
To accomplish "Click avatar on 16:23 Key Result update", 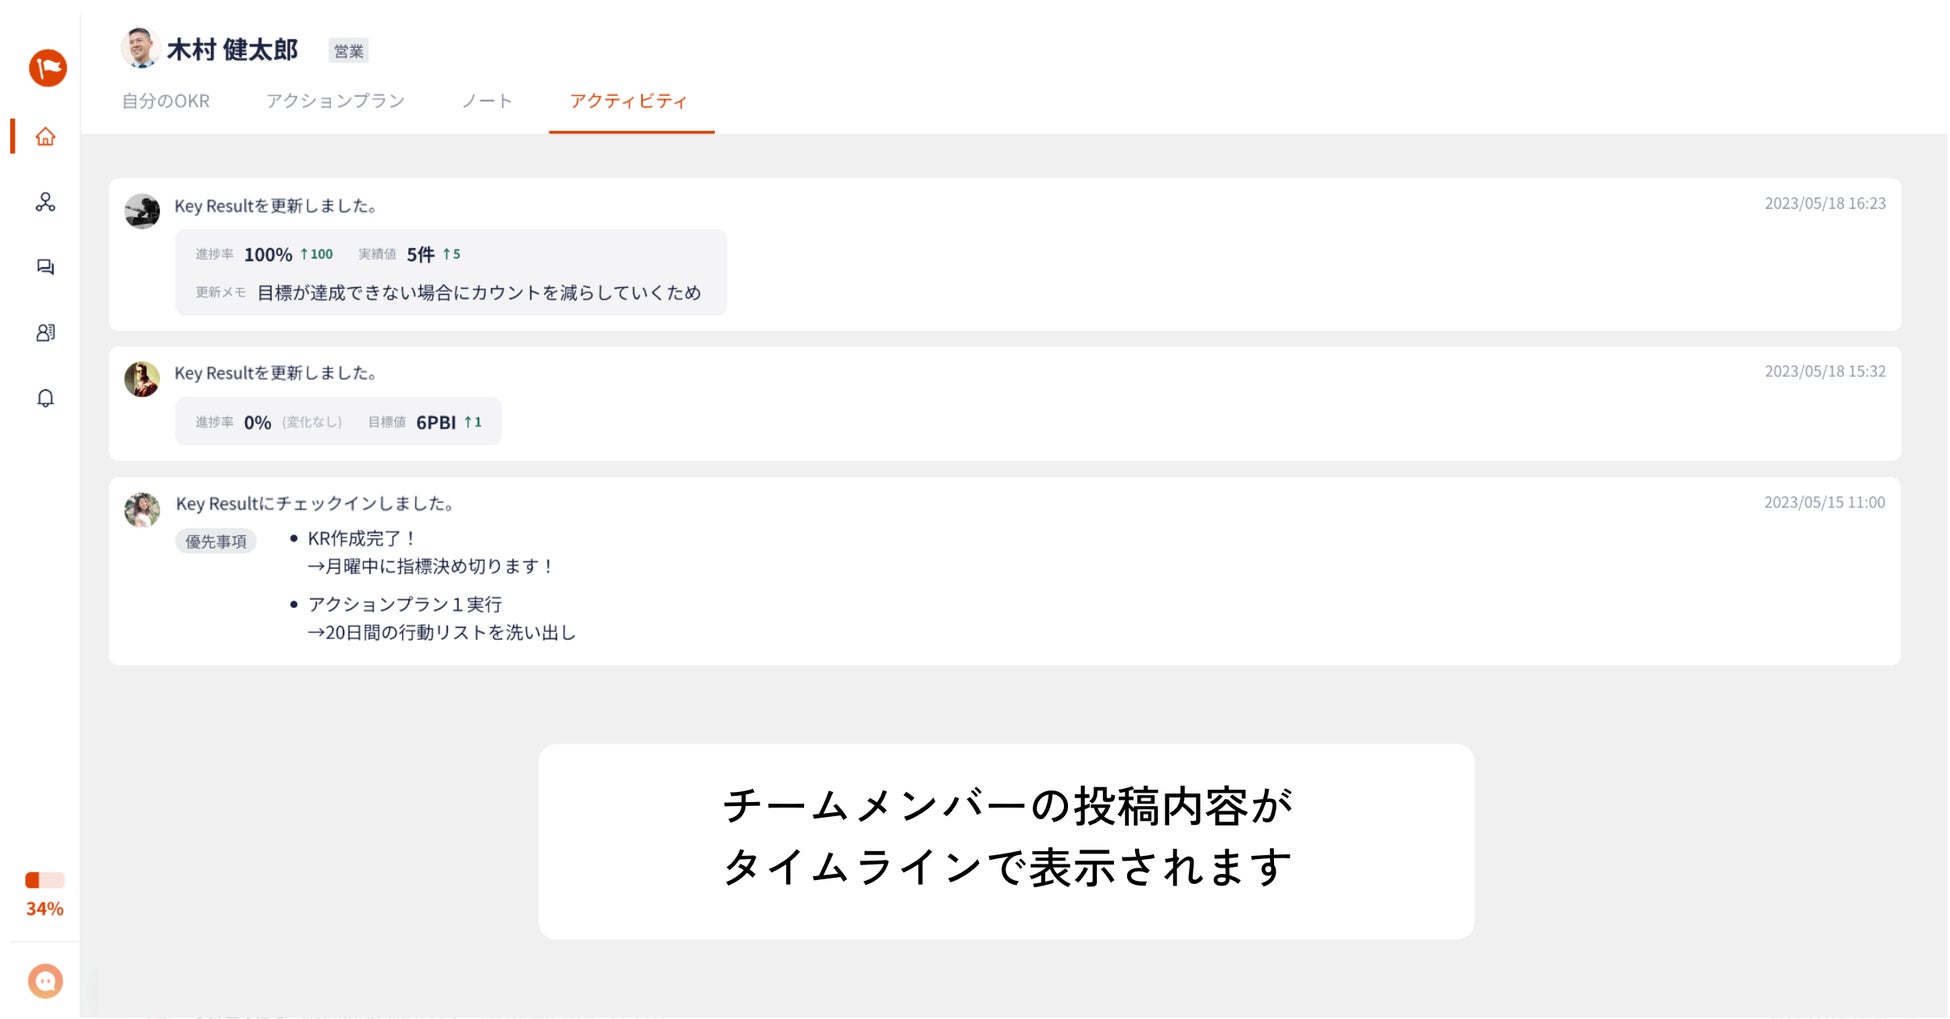I will click(x=142, y=211).
